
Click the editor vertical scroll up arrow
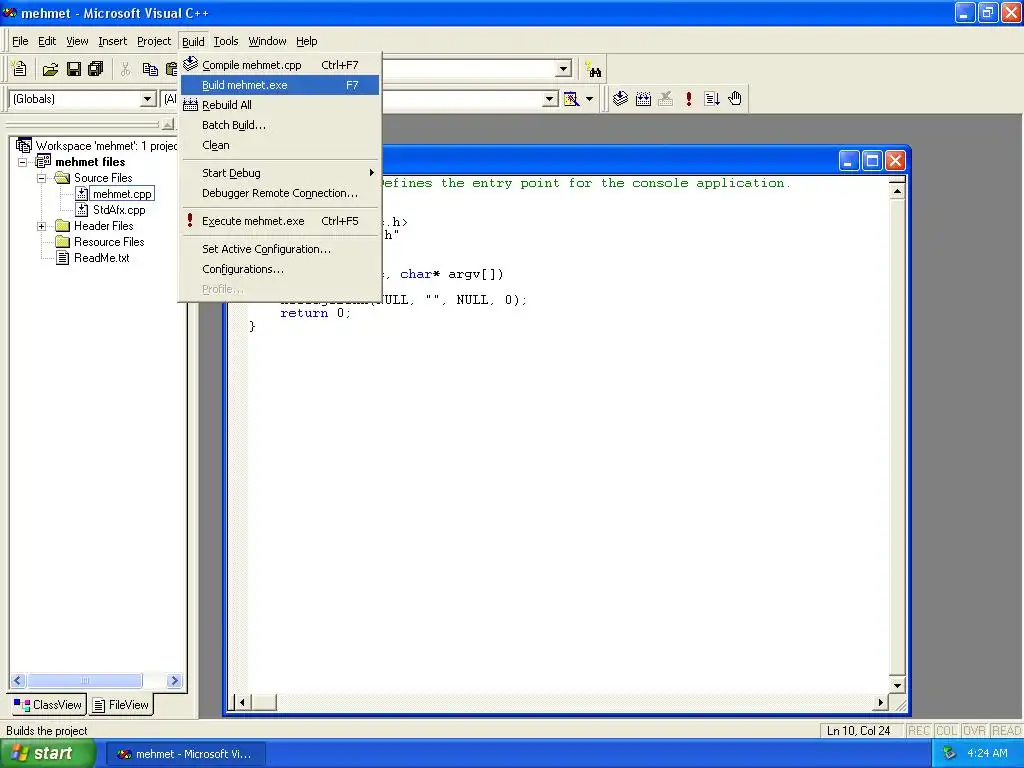897,191
